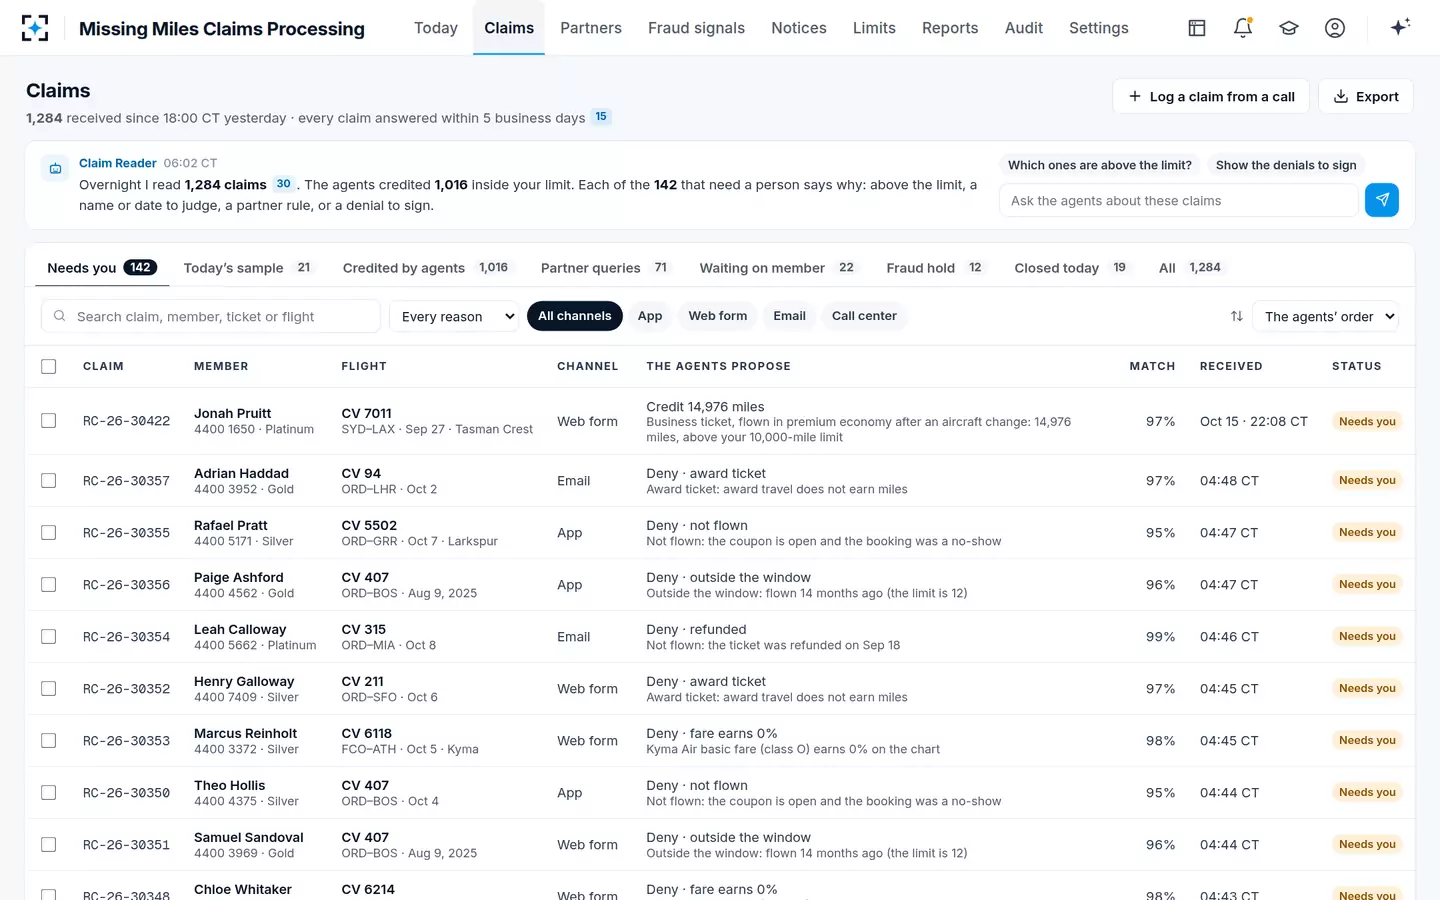1440x900 pixels.
Task: Click 'Which ones are above the limit?' suggestion
Action: coord(1100,165)
